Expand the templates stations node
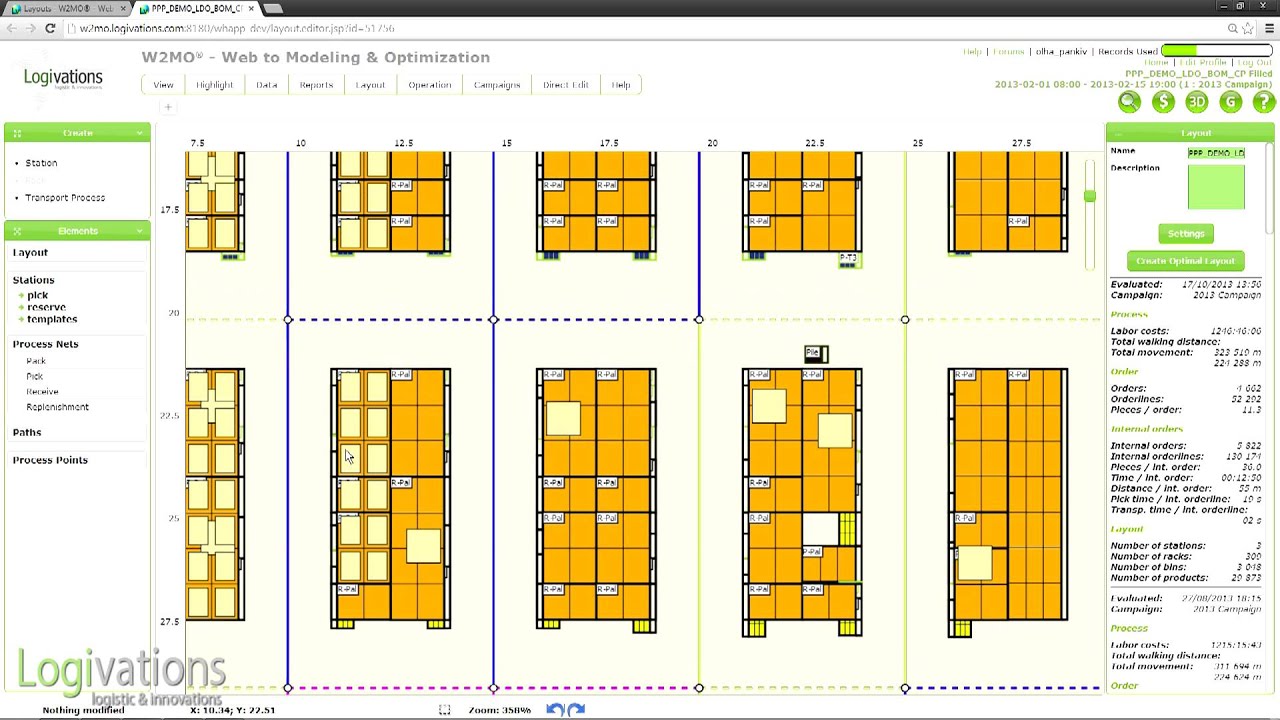1280x720 pixels. coord(20,320)
